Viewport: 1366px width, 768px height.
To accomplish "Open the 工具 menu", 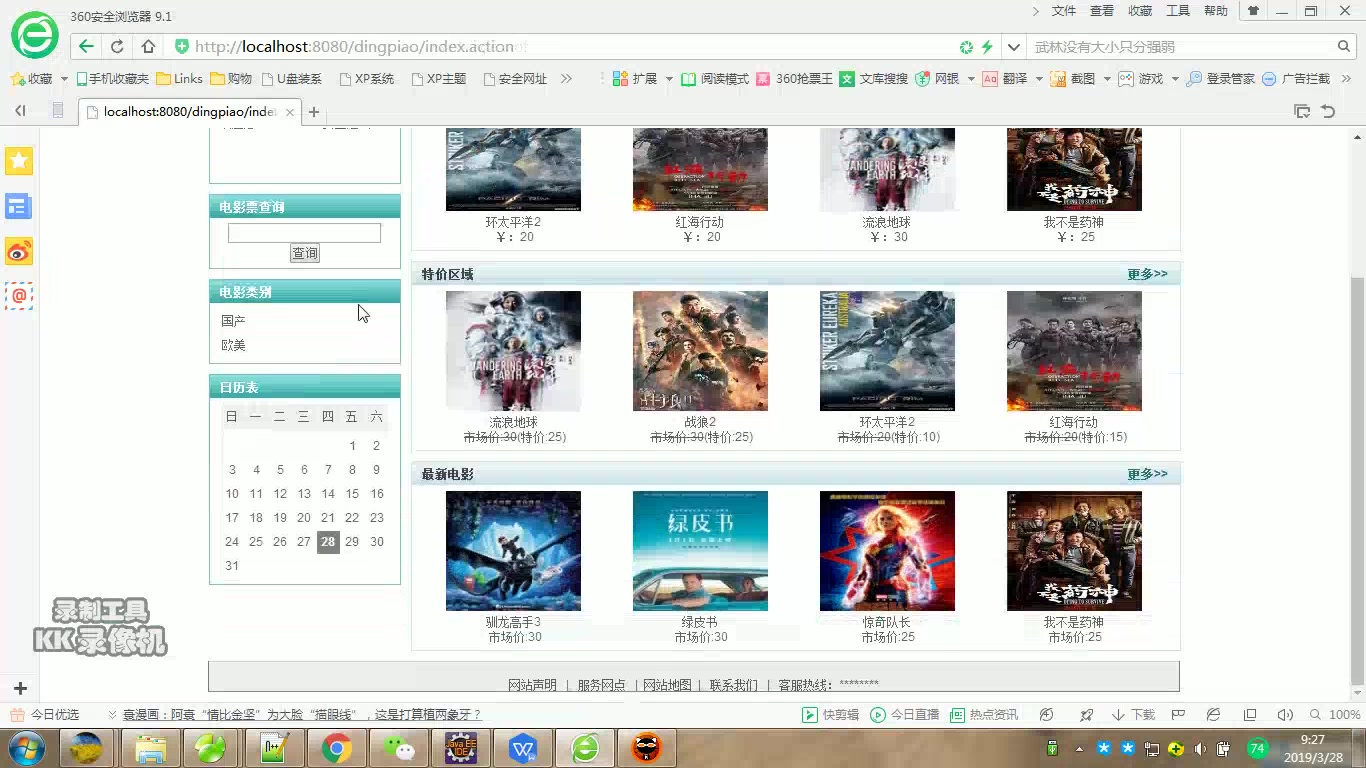I will click(1178, 11).
